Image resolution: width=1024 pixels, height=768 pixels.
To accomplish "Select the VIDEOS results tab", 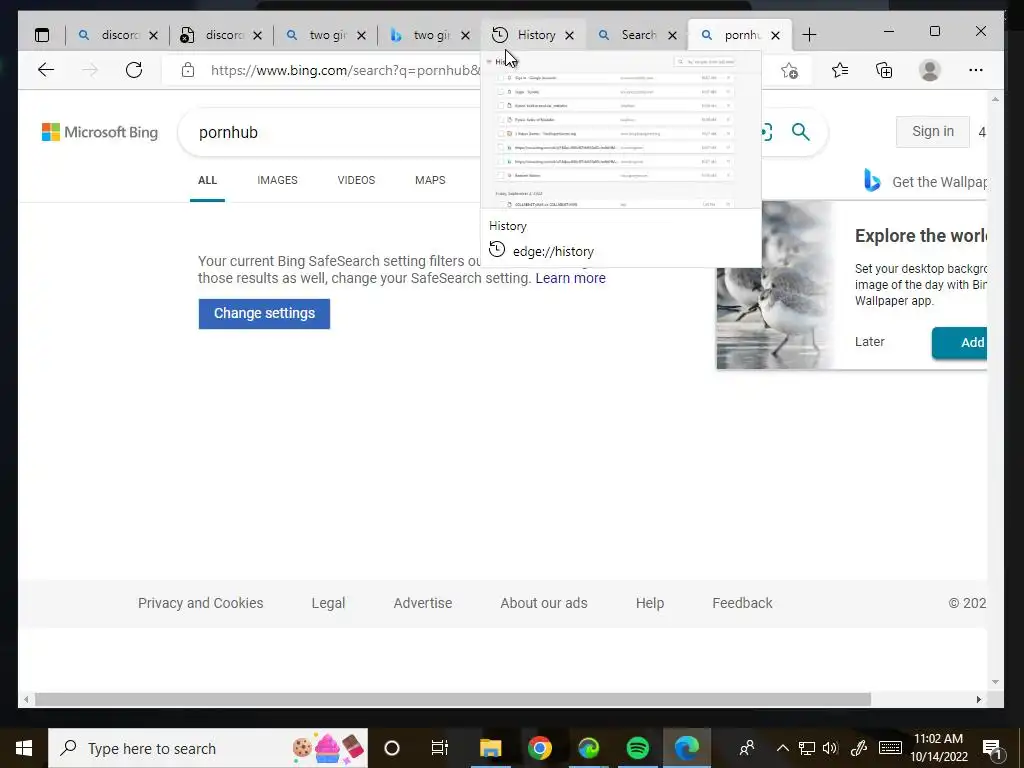I will click(x=356, y=180).
